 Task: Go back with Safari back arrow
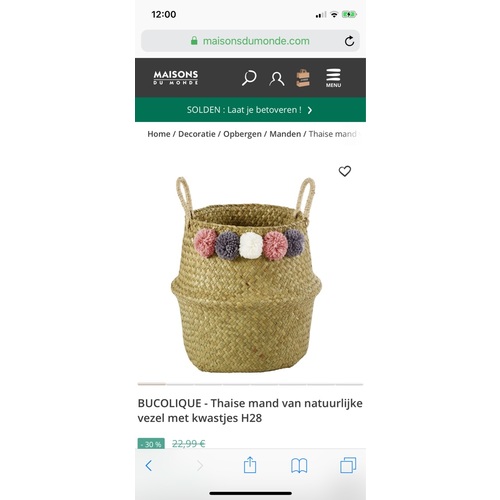click(149, 465)
